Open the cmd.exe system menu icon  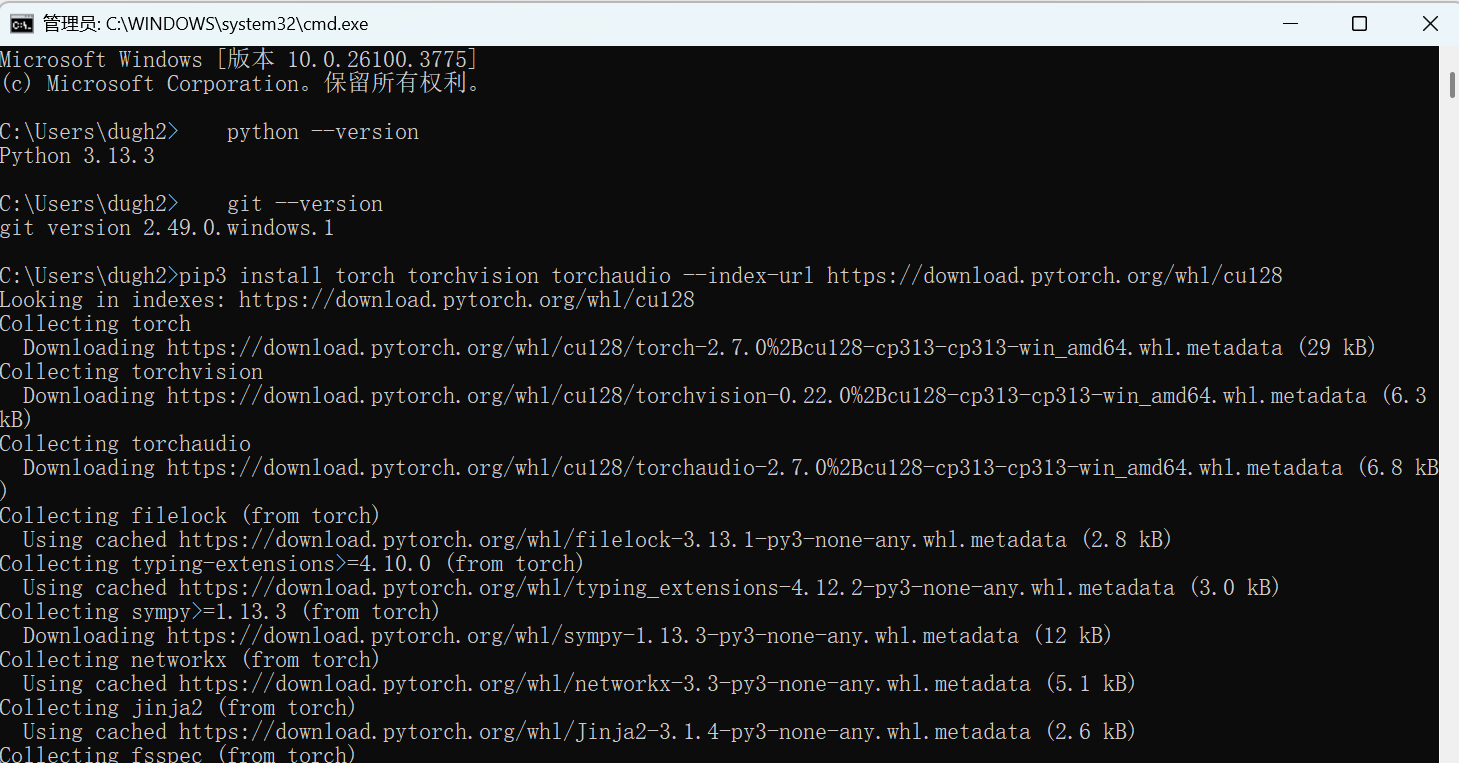pyautogui.click(x=21, y=23)
